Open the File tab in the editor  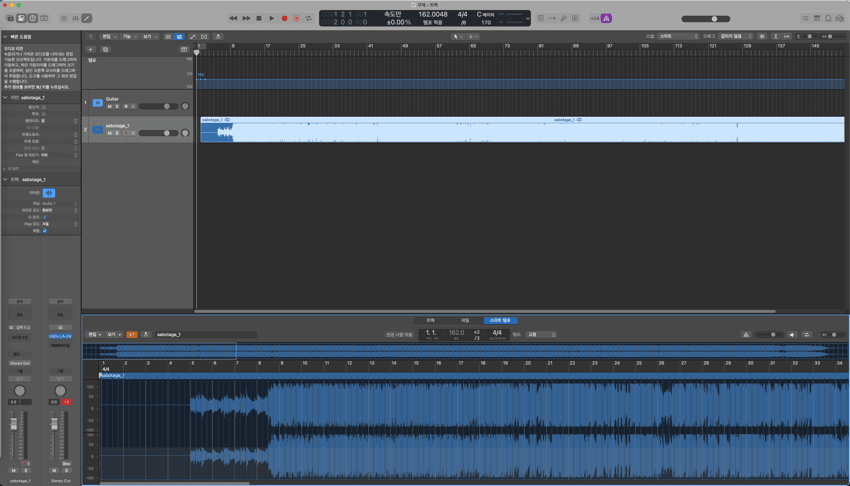465,320
